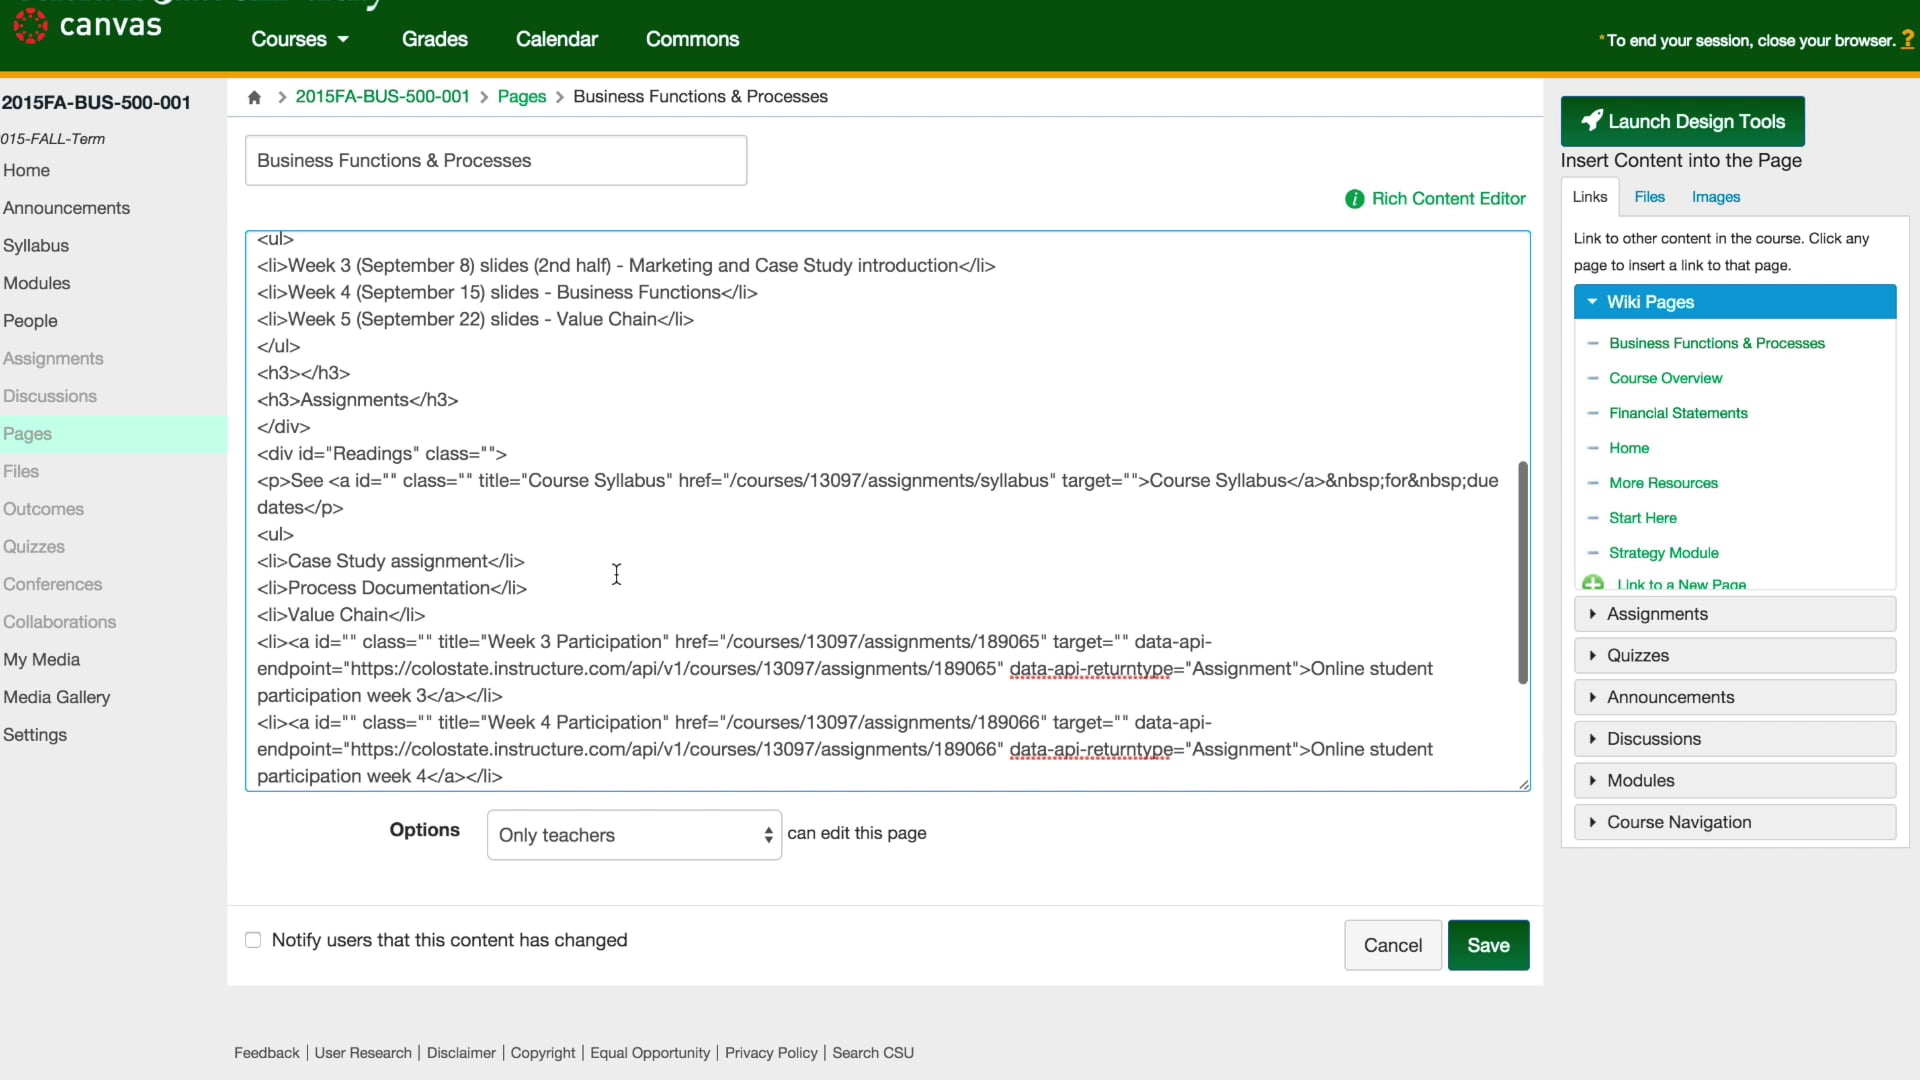Click the breadcrumb home icon
This screenshot has height=1080, width=1920.
253,96
